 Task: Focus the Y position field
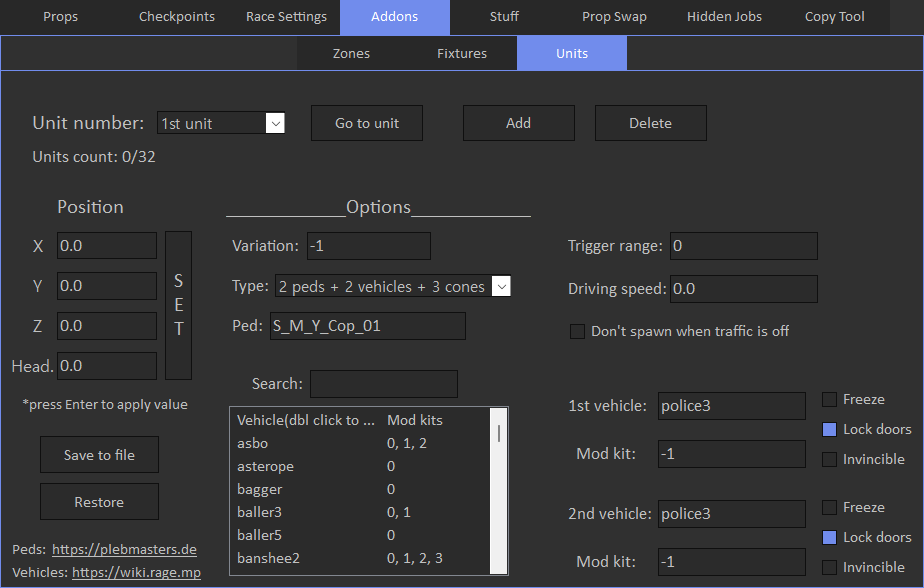(x=107, y=286)
